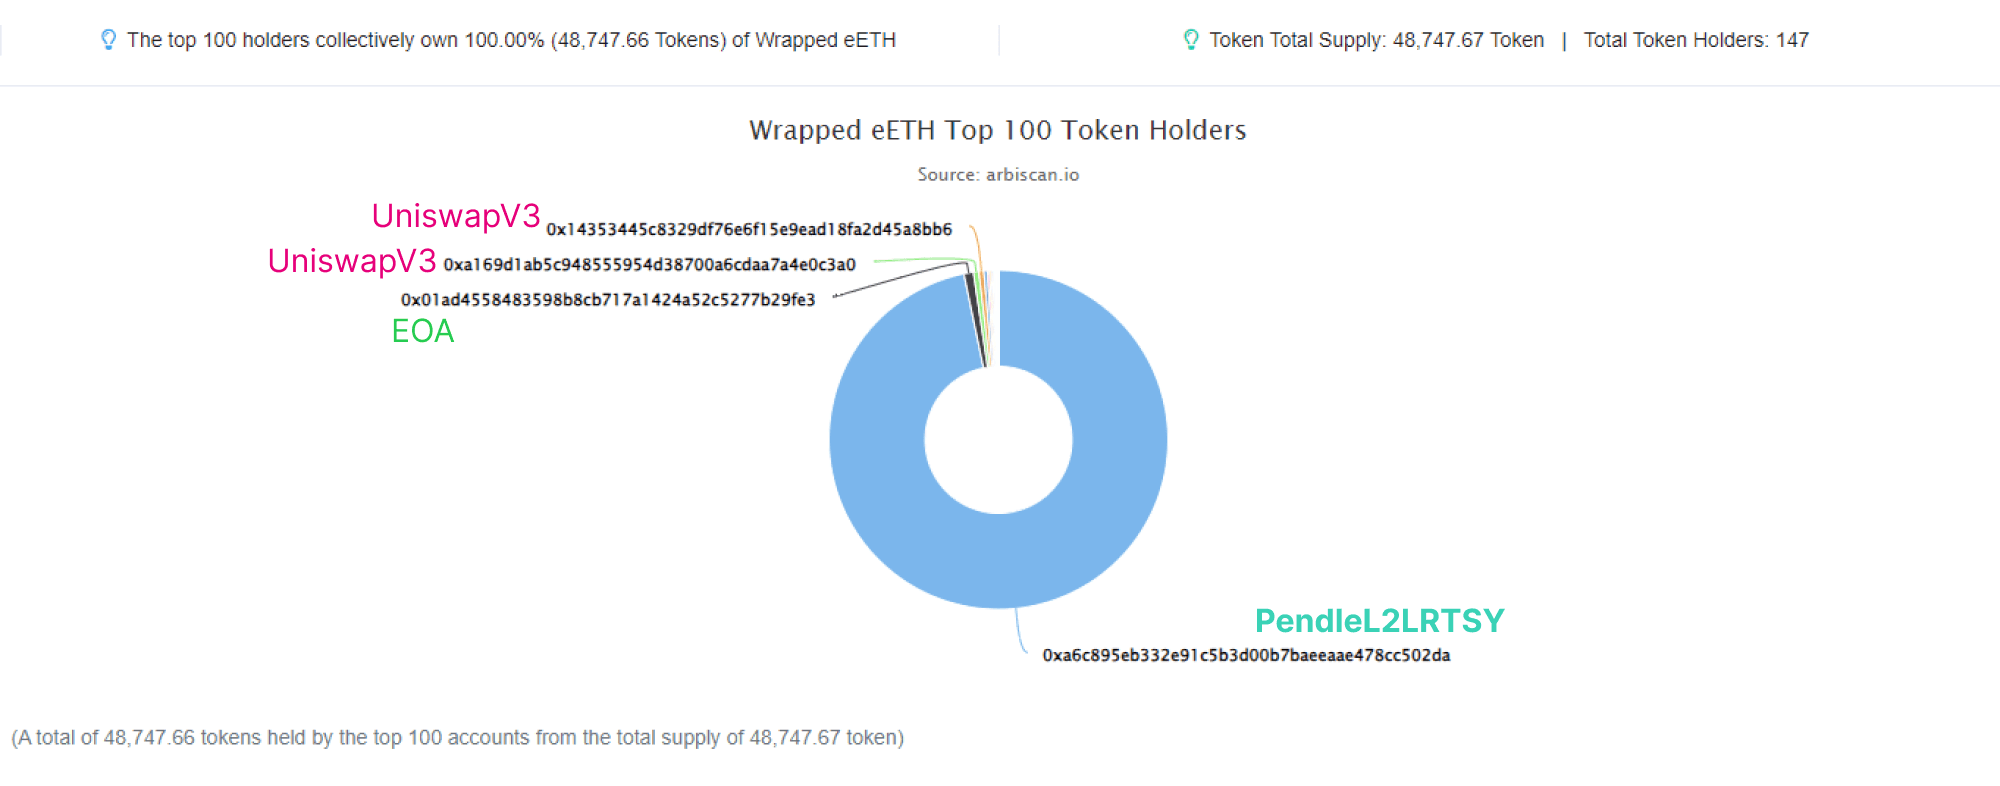Click the footer summary text in parentheses
The height and width of the screenshot is (786, 2000).
(x=457, y=738)
